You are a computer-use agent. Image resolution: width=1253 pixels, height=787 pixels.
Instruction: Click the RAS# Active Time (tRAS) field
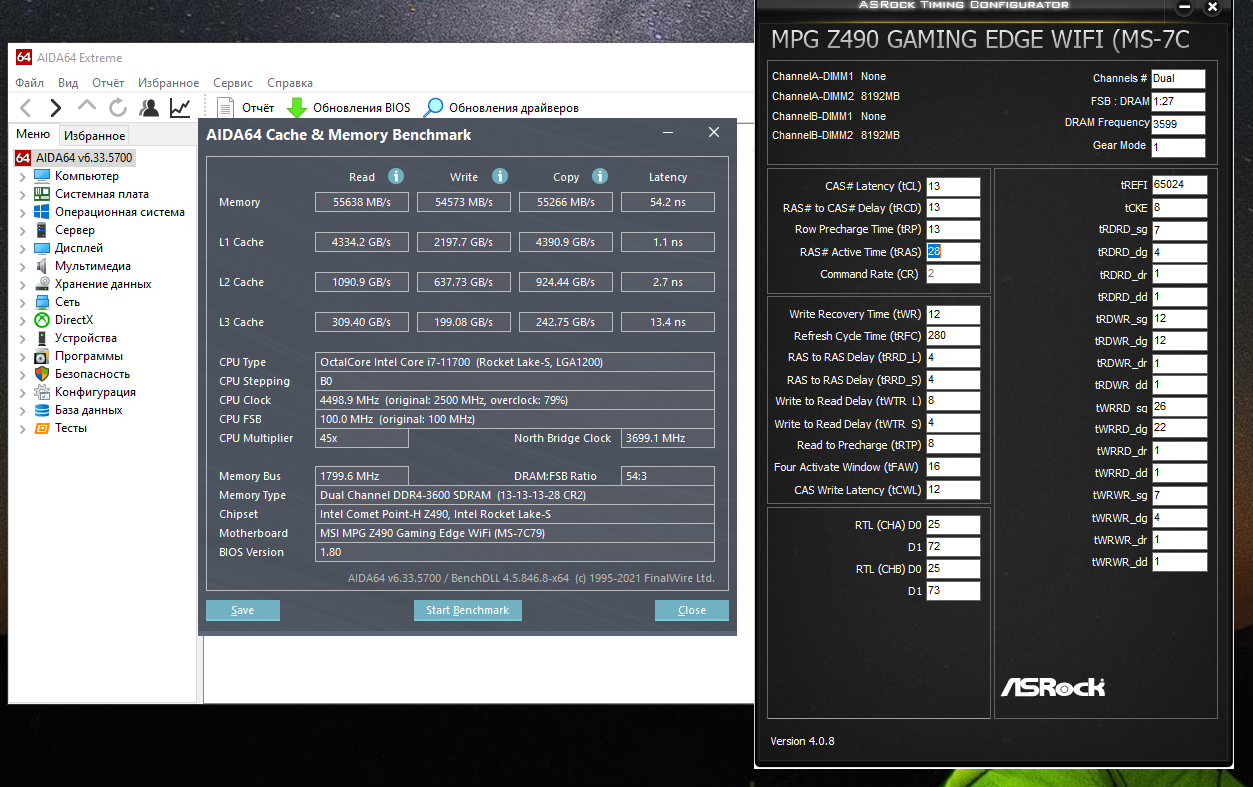(x=953, y=252)
